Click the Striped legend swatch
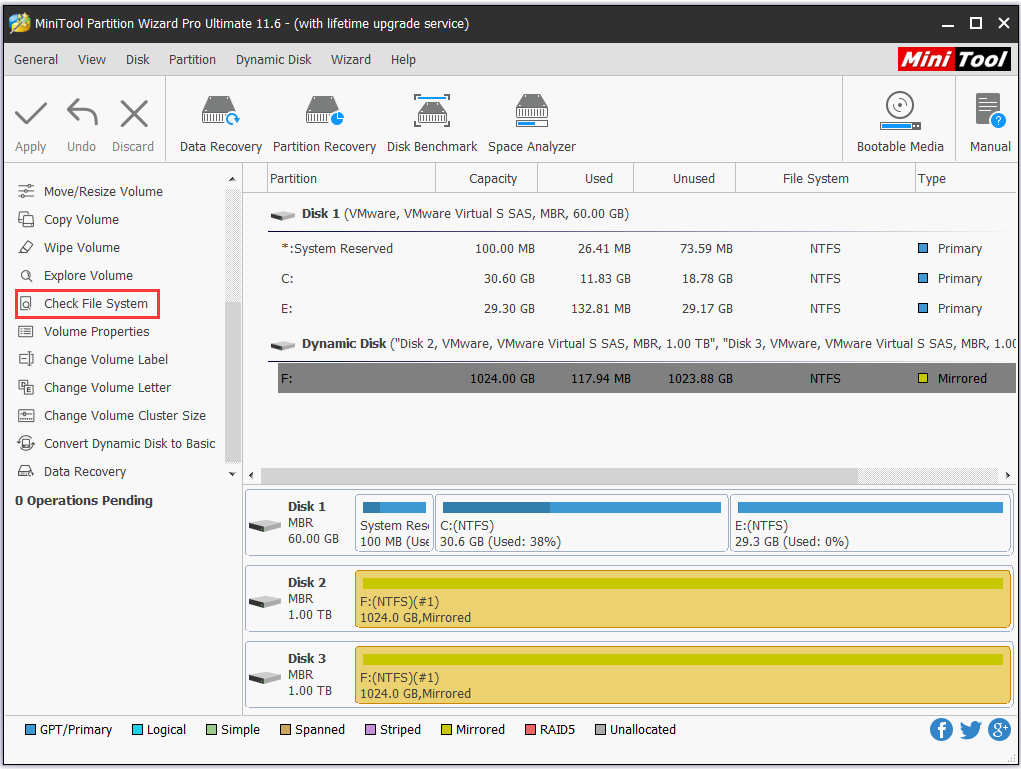Viewport: 1021px width, 769px height. click(371, 730)
